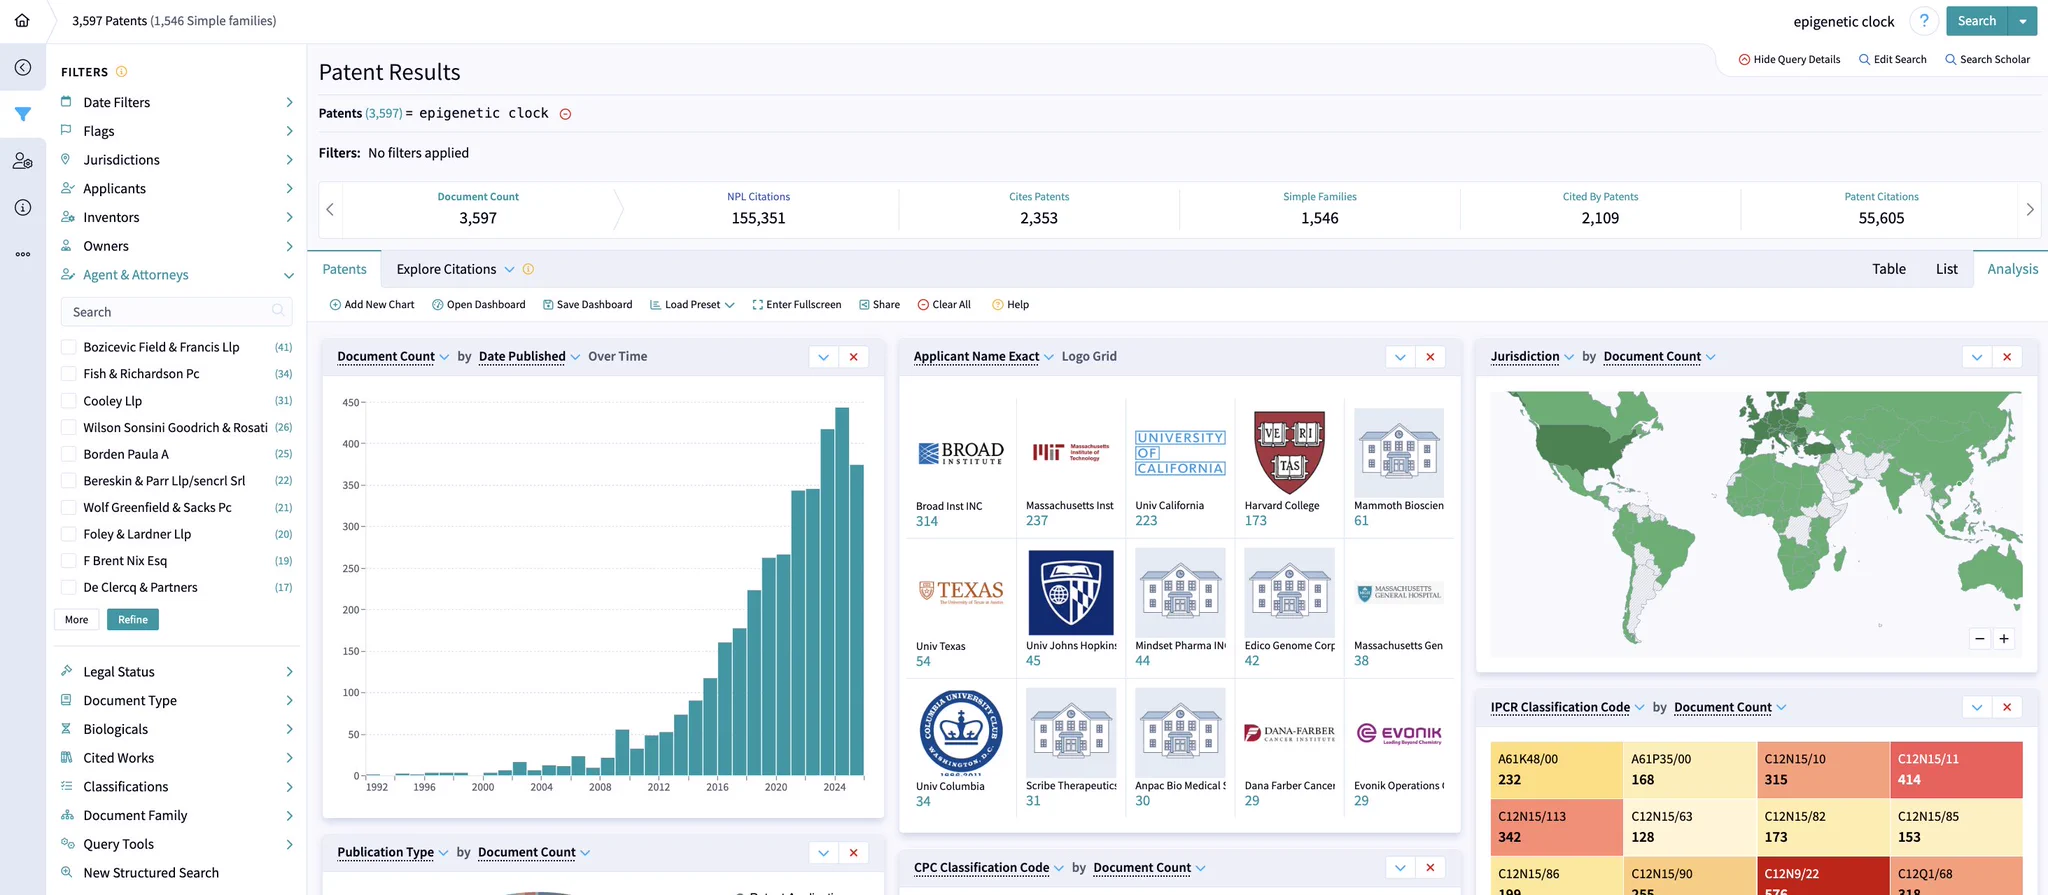Switch to the List view tab
The width and height of the screenshot is (2048, 895).
1946,269
